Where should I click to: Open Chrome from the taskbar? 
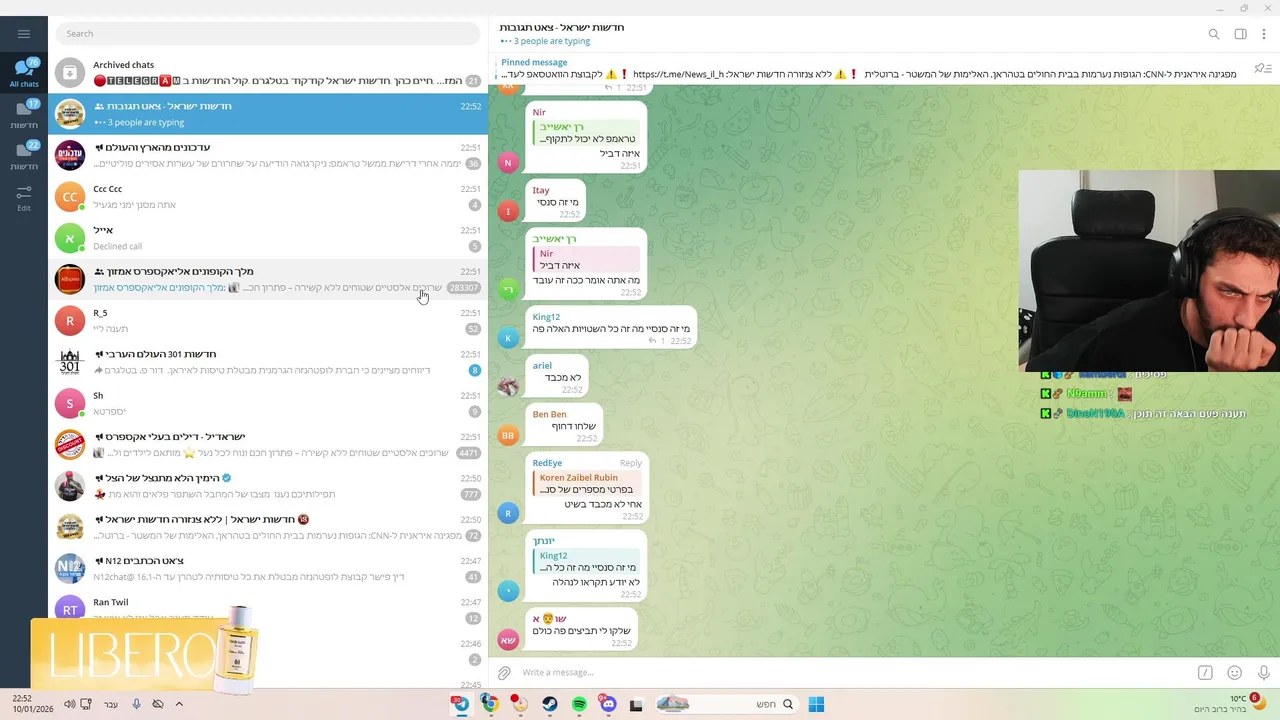pyautogui.click(x=490, y=704)
